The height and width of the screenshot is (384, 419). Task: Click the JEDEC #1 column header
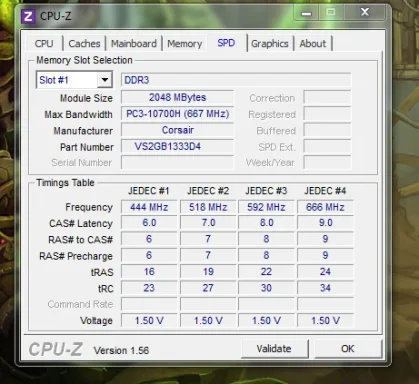coord(149,191)
